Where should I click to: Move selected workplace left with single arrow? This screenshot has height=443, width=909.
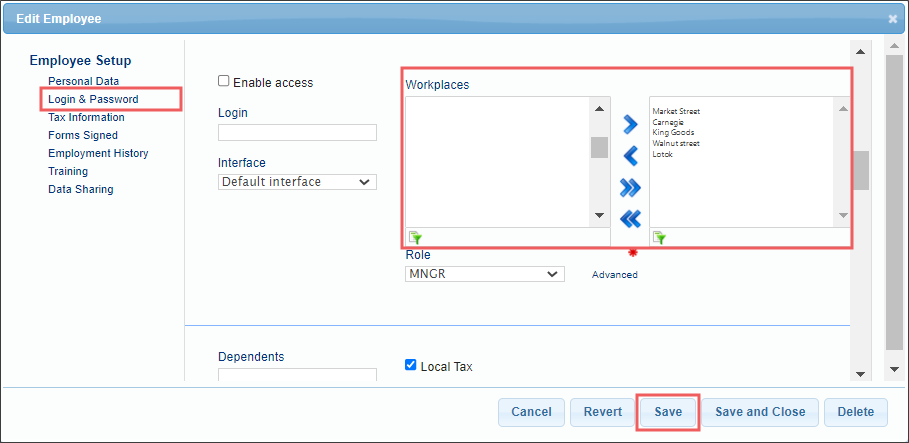tap(630, 155)
